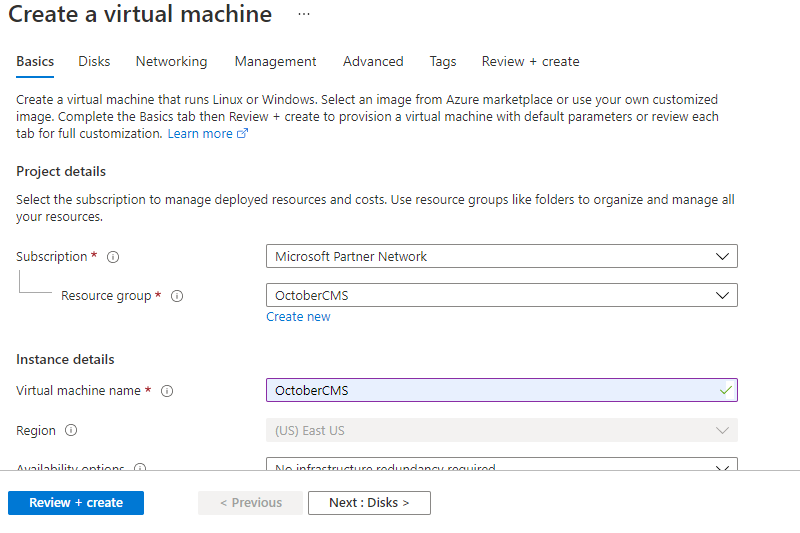Click the Create new resource group link
This screenshot has height=533, width=800.
(298, 317)
